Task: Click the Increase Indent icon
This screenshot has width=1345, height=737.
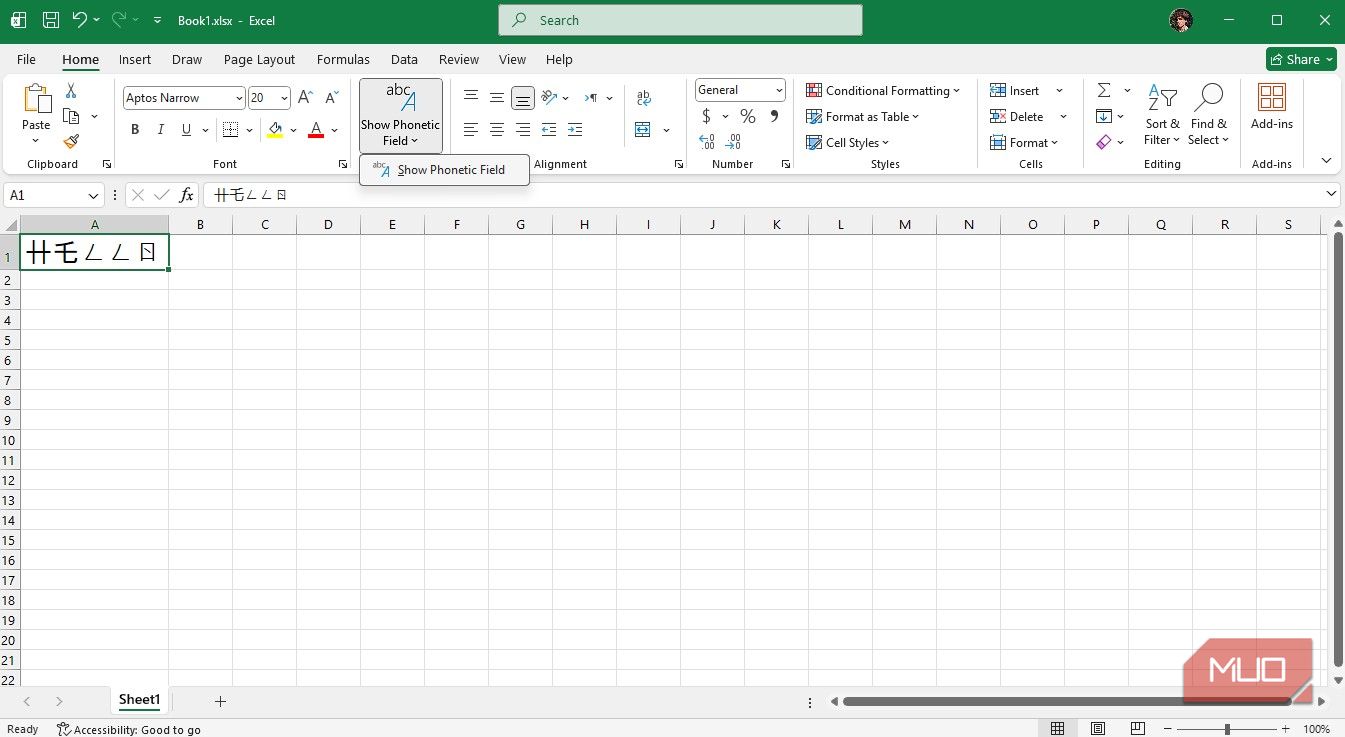Action: point(575,130)
